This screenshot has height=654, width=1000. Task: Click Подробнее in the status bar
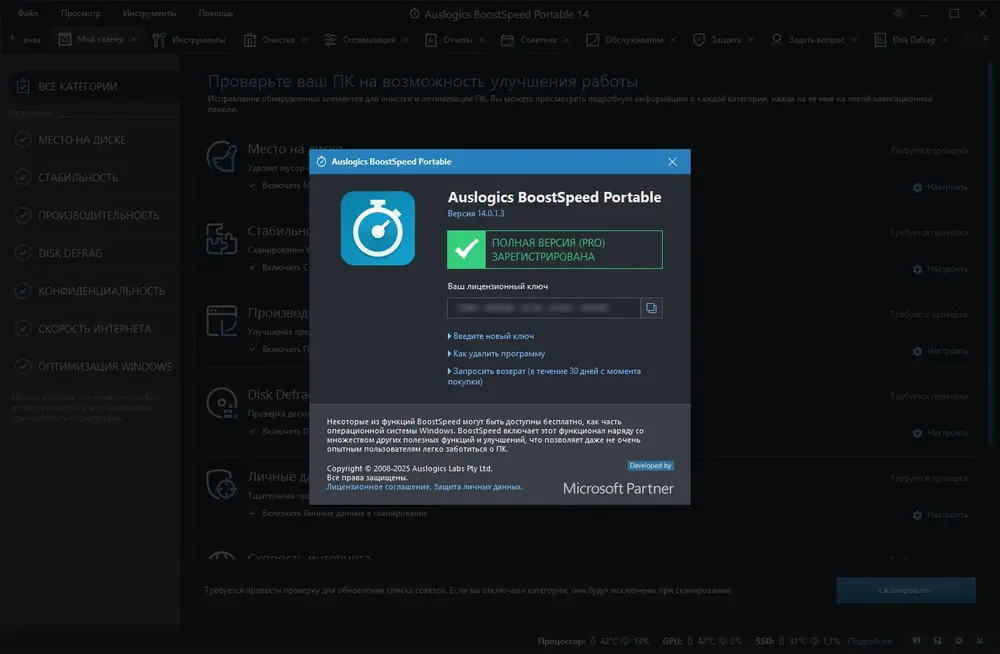pos(870,641)
